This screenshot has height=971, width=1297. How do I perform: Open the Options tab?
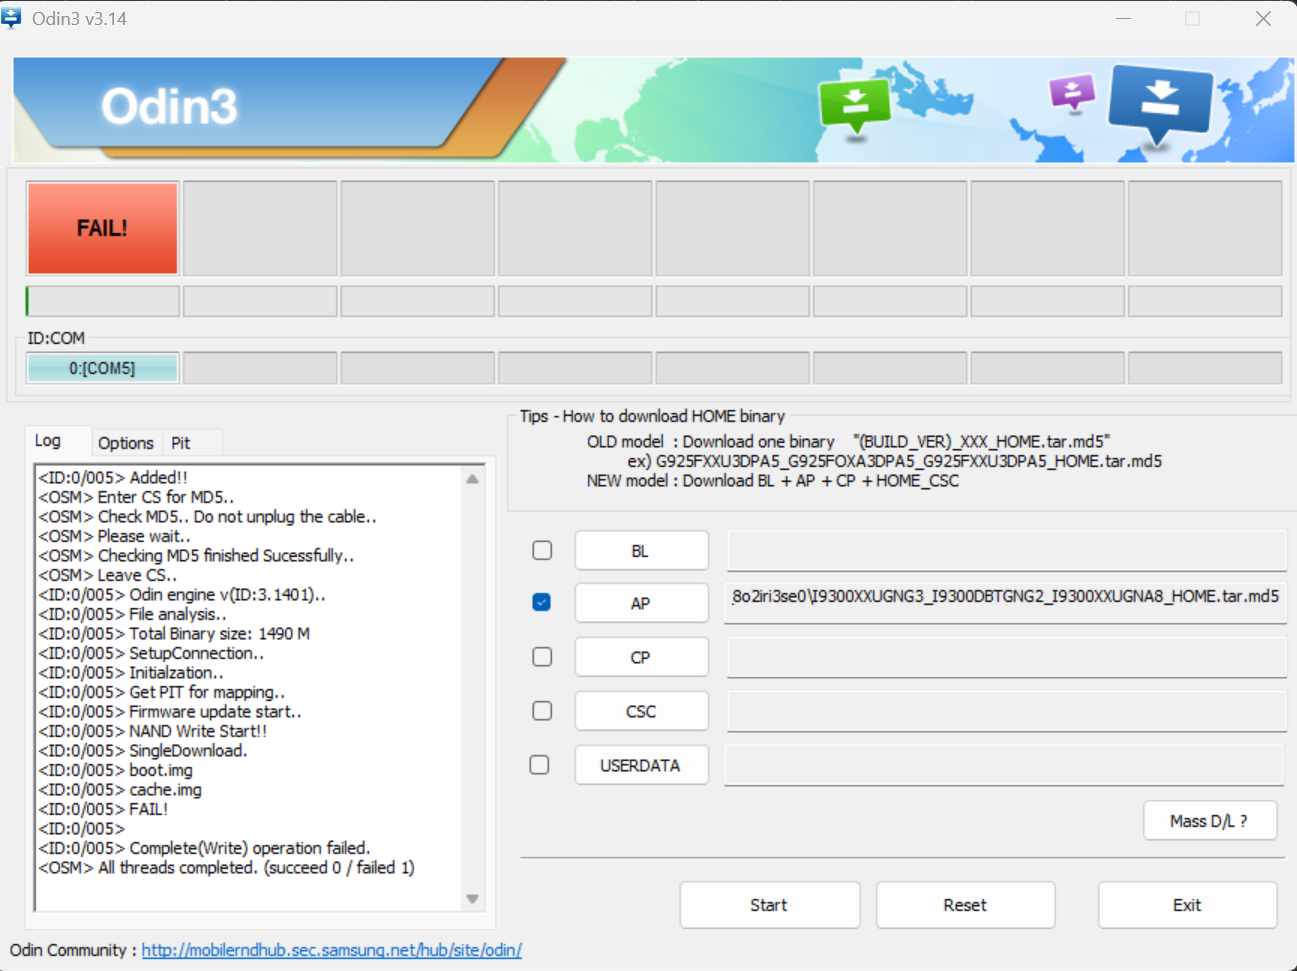coord(126,443)
